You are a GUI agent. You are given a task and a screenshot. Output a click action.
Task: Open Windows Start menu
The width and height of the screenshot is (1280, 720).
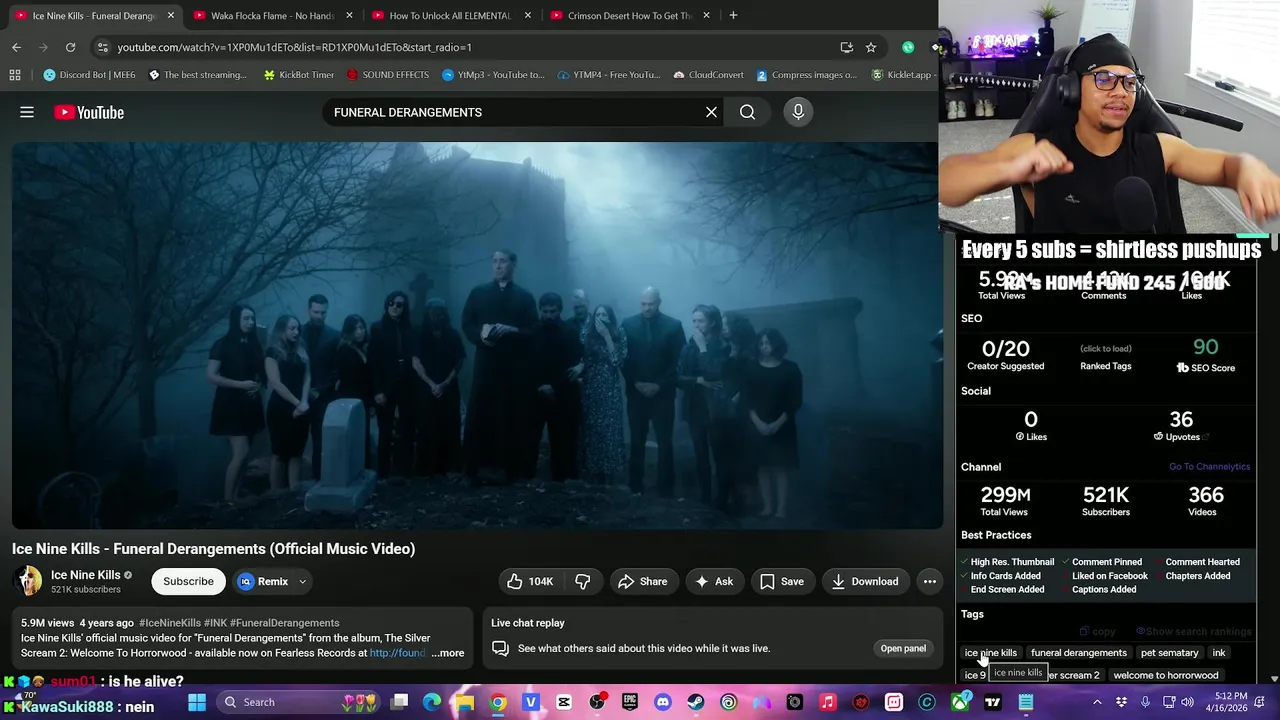(x=197, y=702)
